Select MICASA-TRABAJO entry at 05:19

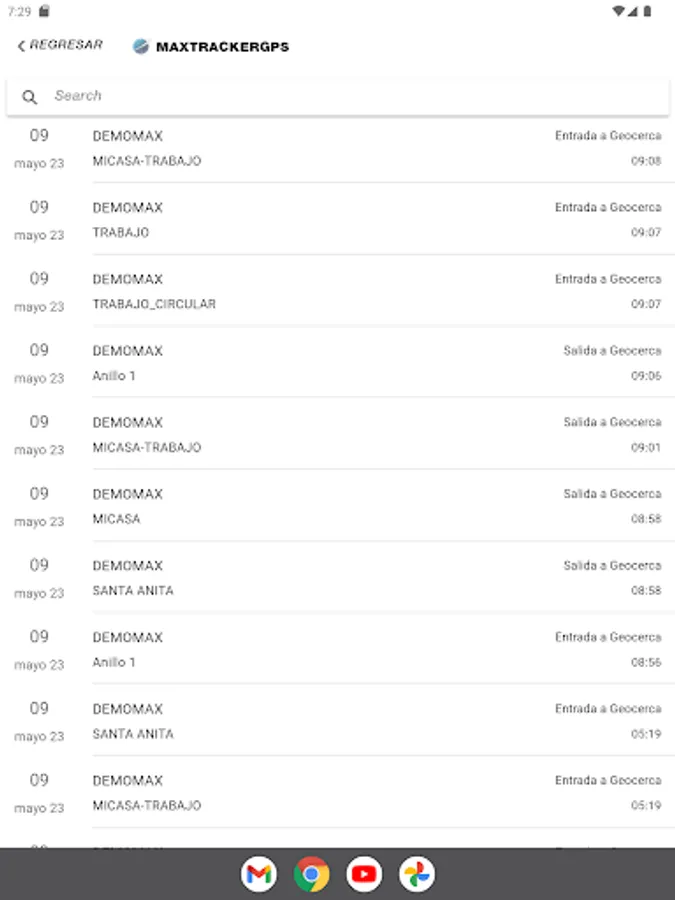coord(376,793)
